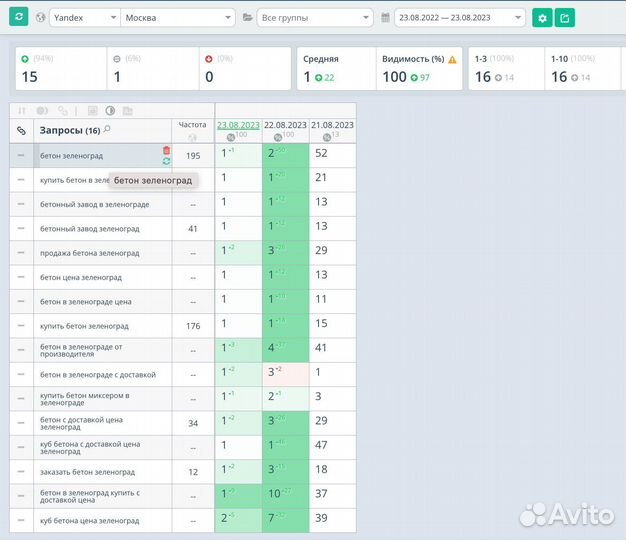Click the green refresh icon on бетон зеленоград

[166, 161]
